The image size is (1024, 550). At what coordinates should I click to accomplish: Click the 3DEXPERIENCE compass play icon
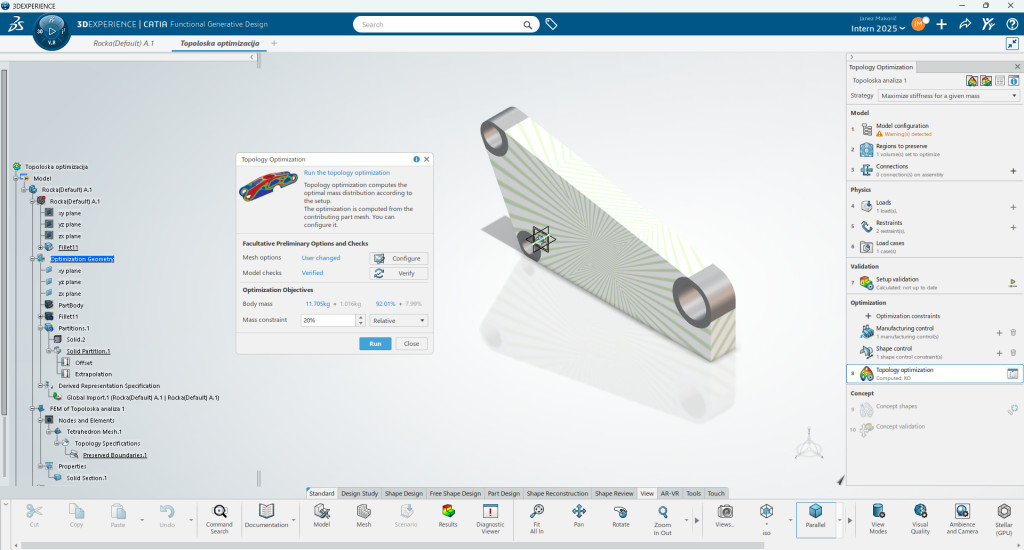pyautogui.click(x=52, y=31)
